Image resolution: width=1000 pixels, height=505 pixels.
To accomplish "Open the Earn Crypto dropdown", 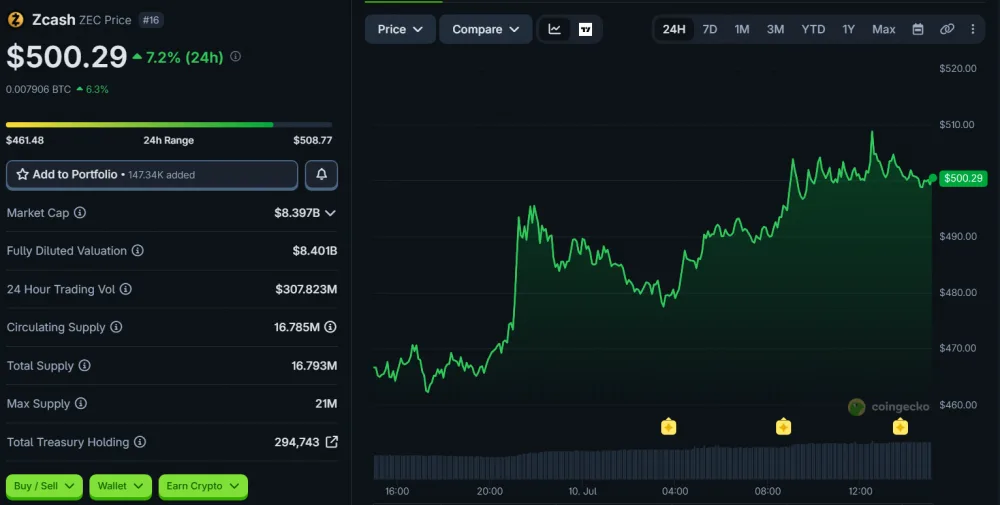I will tap(203, 487).
